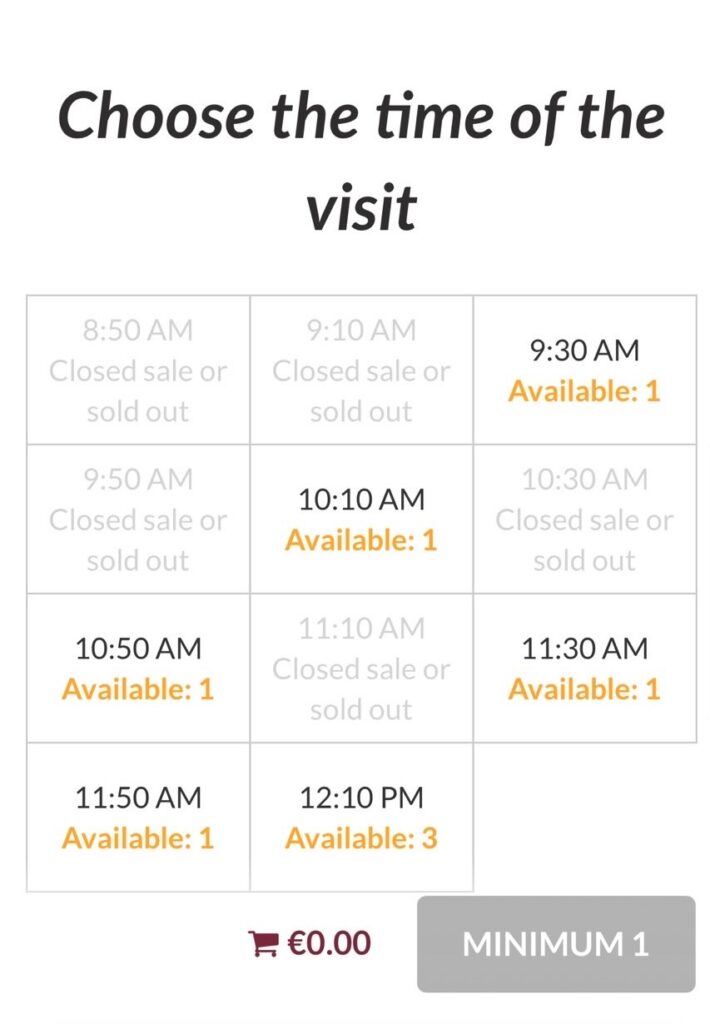
Task: Click the €0.00 cart total
Action: [329, 943]
